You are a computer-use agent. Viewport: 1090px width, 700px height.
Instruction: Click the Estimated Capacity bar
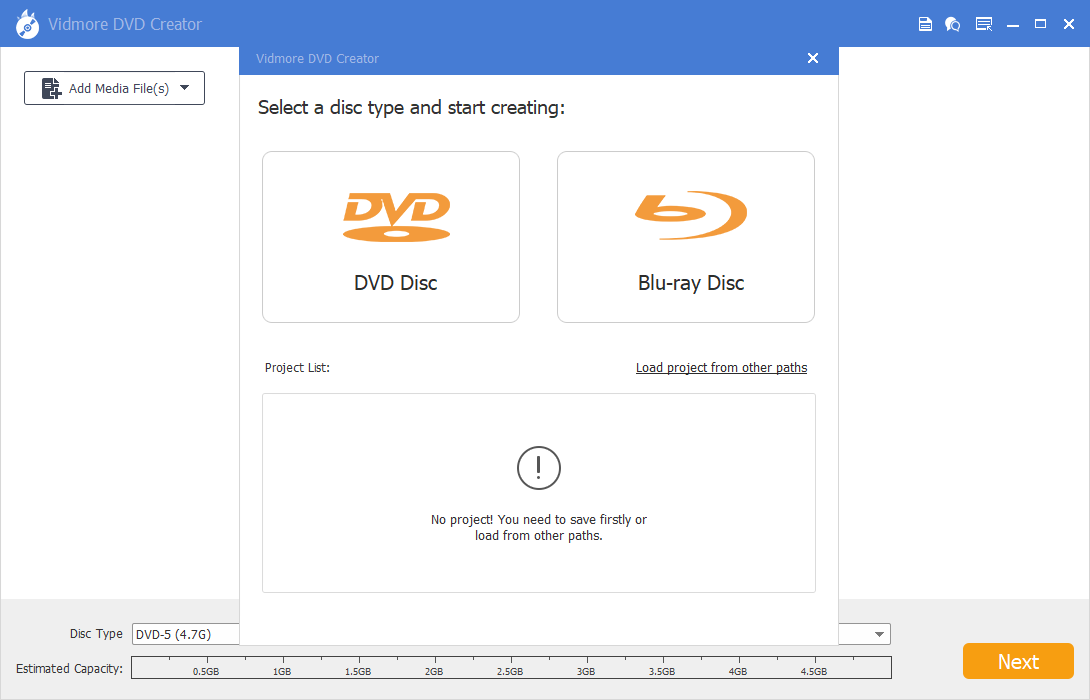511,667
